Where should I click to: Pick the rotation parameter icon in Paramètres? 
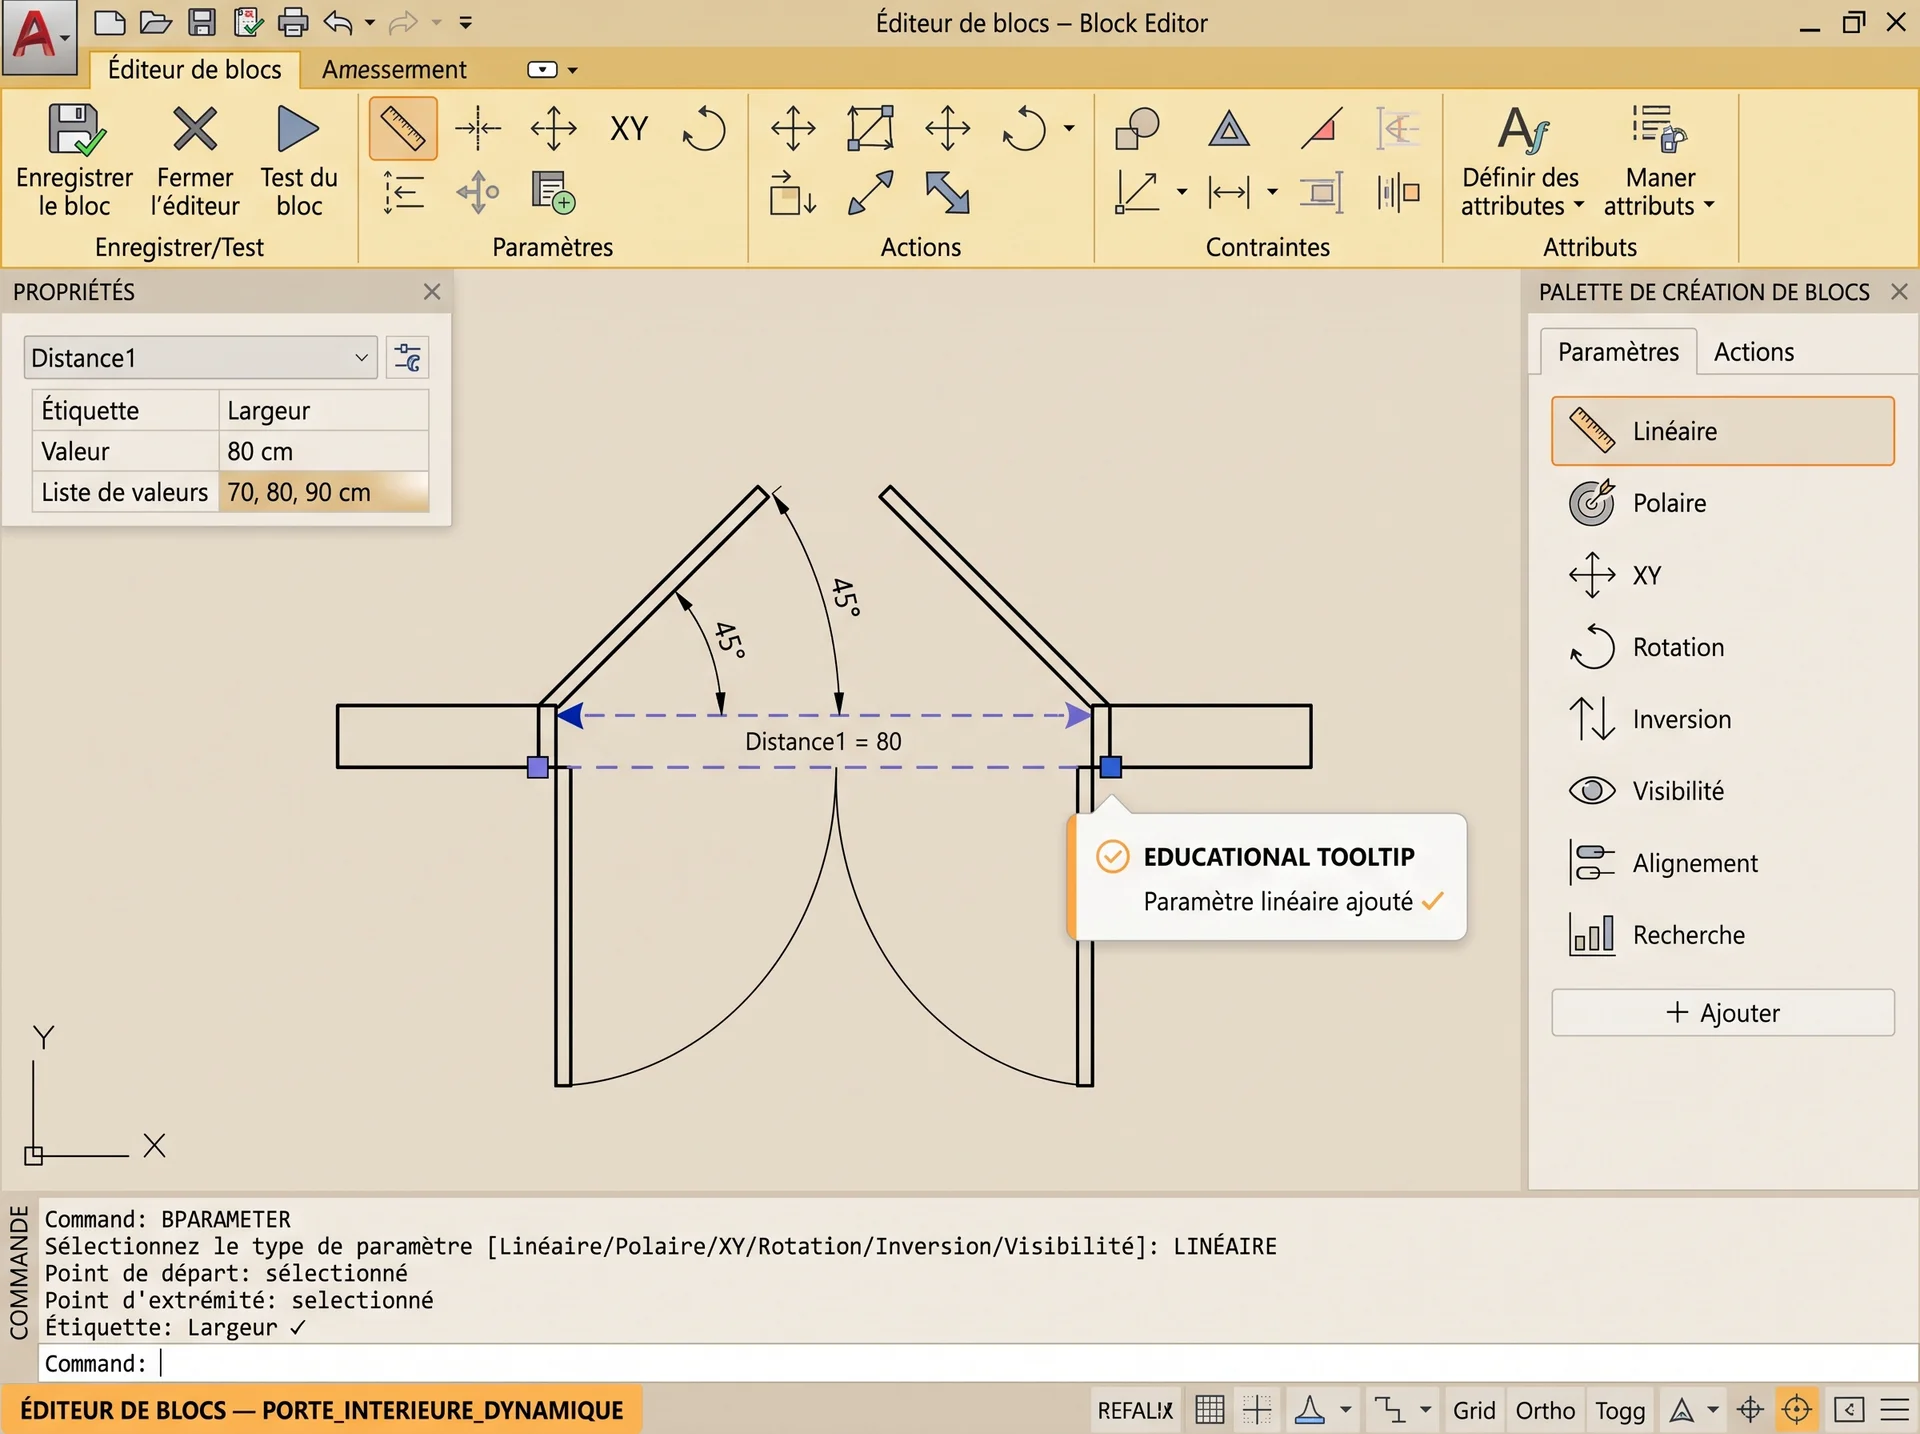(704, 129)
